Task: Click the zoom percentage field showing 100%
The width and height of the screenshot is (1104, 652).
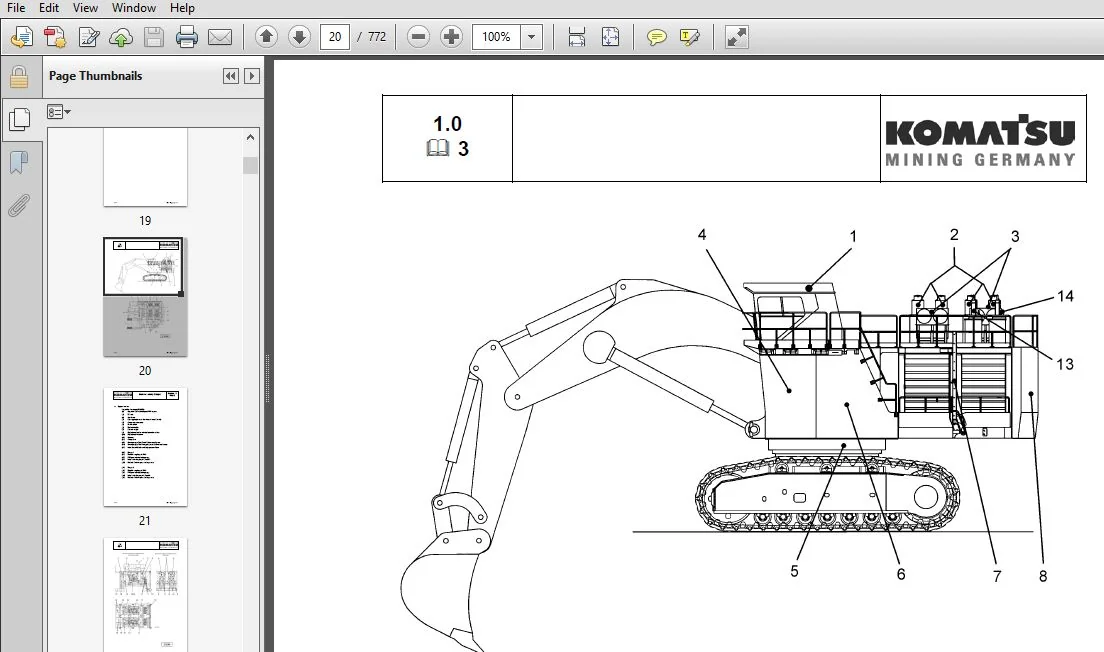Action: pyautogui.click(x=496, y=37)
